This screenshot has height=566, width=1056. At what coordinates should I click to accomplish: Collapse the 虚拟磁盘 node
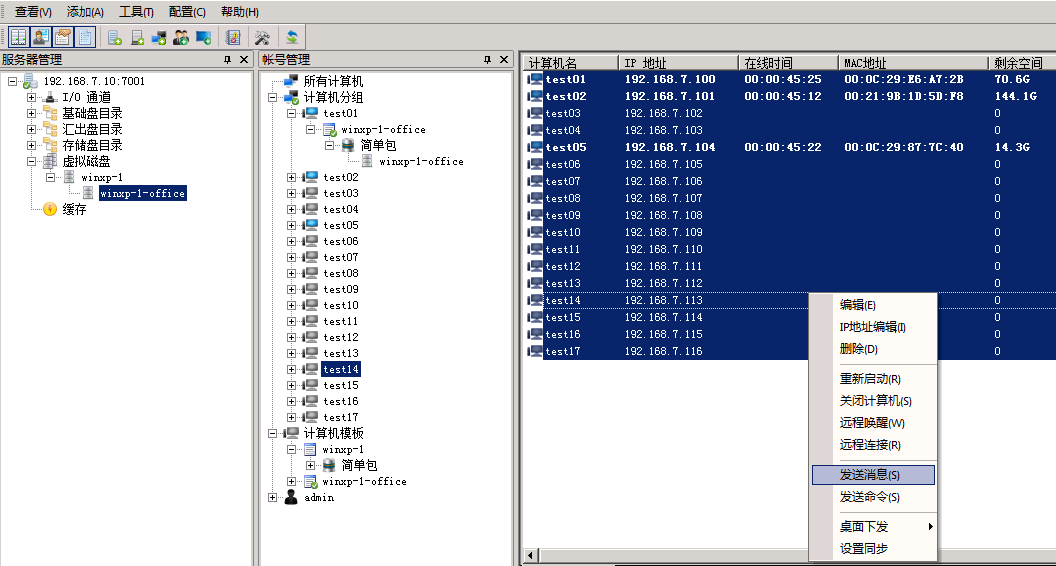pyautogui.click(x=31, y=162)
